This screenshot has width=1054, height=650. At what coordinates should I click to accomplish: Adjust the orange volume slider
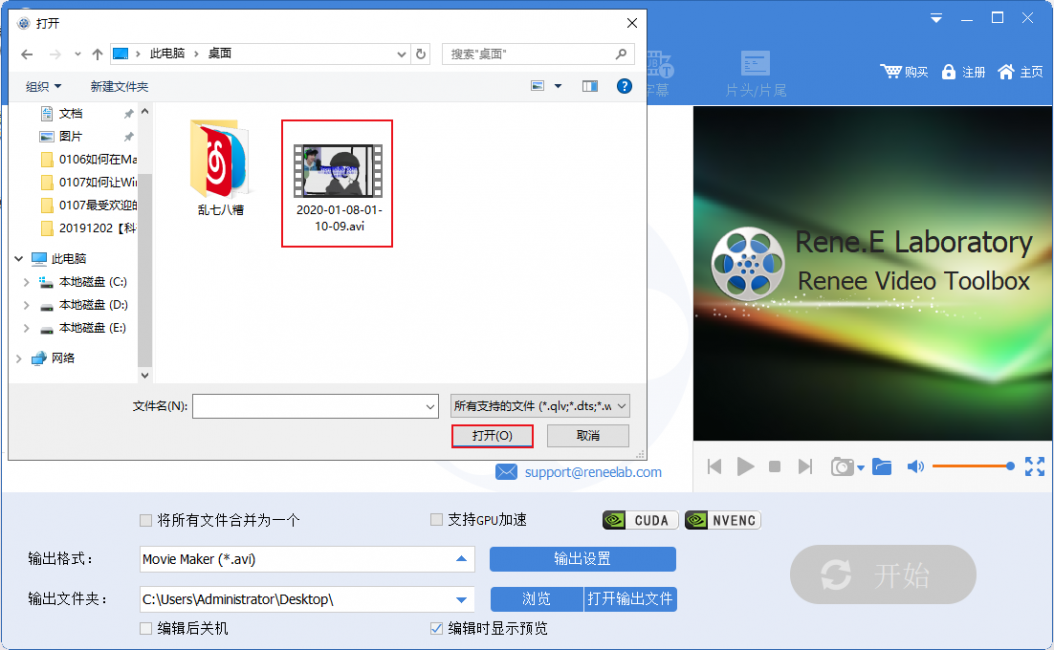coord(972,466)
